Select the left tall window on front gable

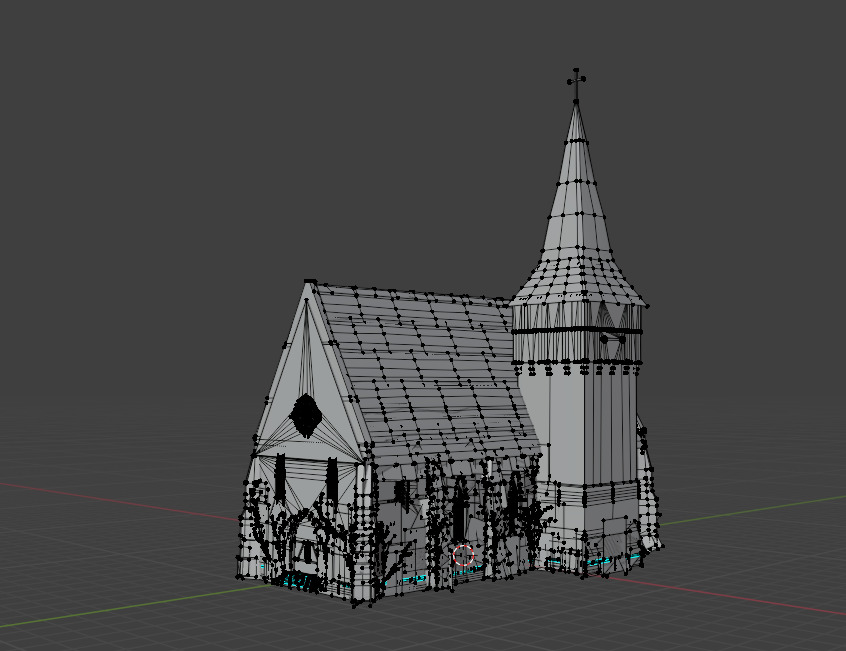point(280,478)
